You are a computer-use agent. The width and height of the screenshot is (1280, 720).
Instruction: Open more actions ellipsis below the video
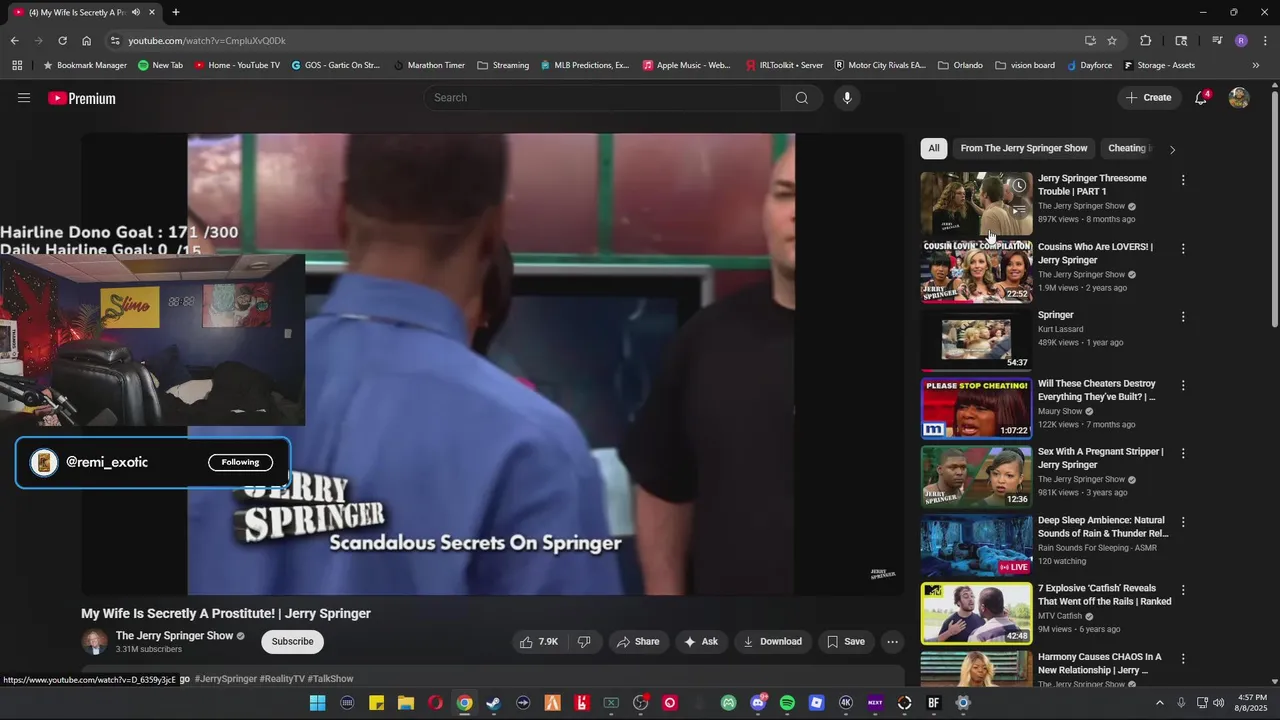[x=892, y=642]
